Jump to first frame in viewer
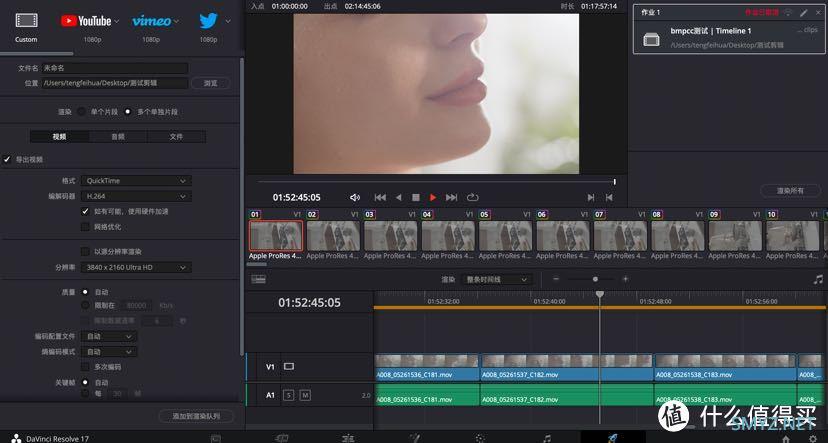This screenshot has width=828, height=443. (380, 197)
